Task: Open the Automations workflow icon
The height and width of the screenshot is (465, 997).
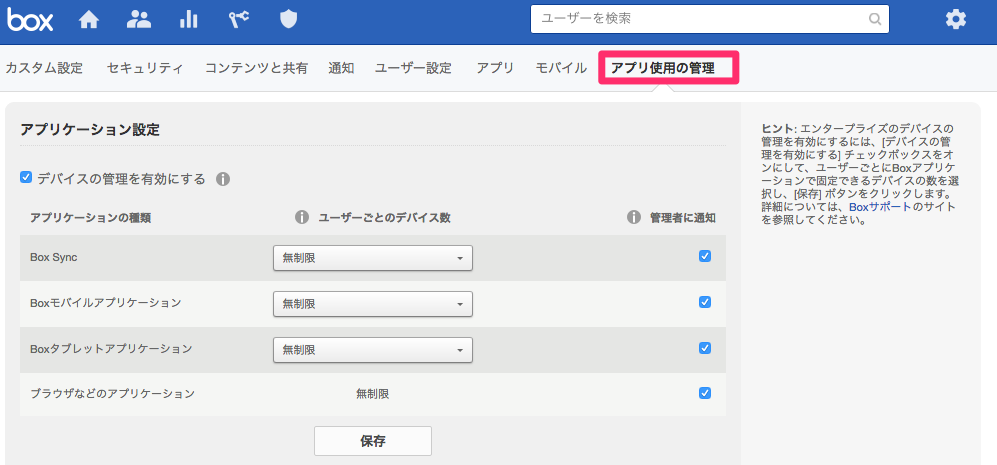Action: tap(238, 19)
